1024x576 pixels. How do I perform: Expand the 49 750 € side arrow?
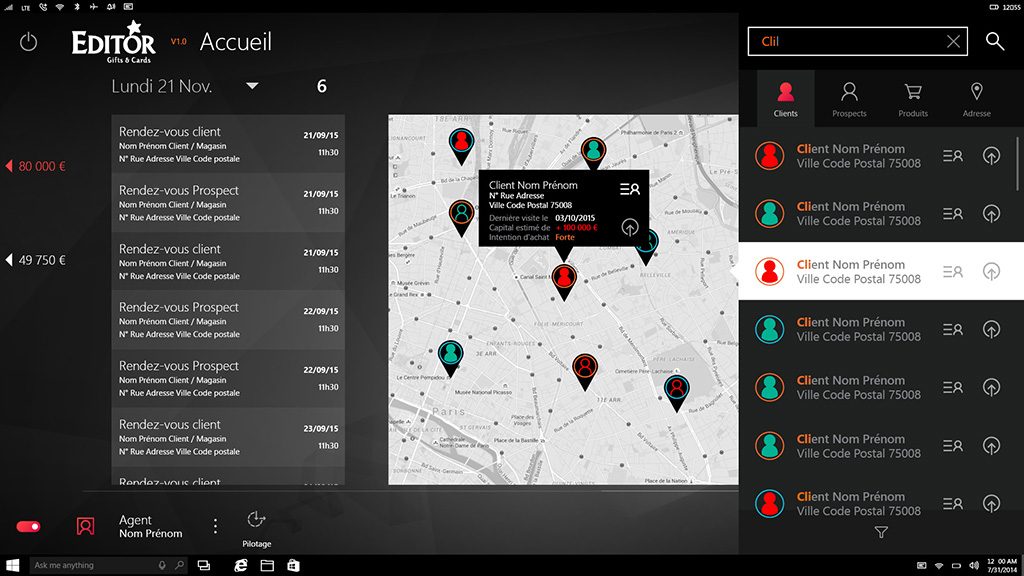point(10,260)
